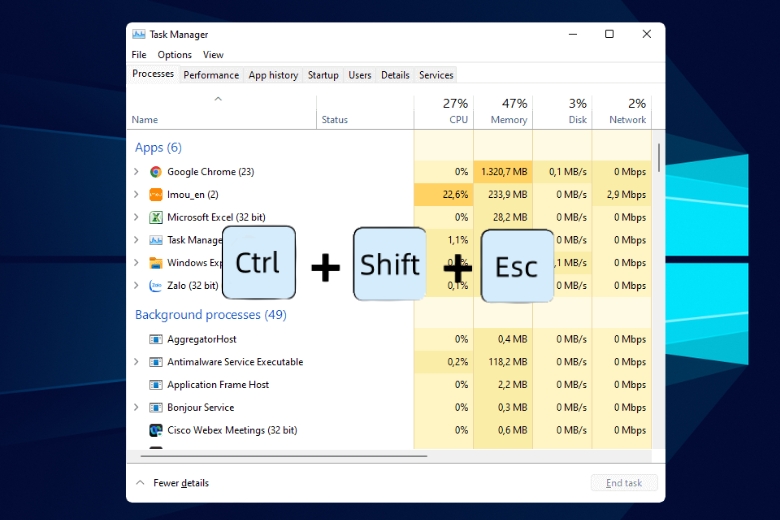This screenshot has height=520, width=780.
Task: Click Imou_en's 2,9 Mbps network value
Action: click(626, 195)
